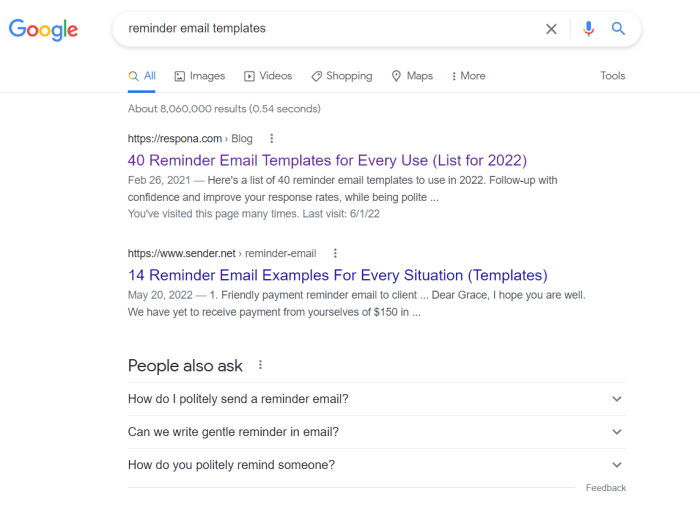Expand 'Can we write gentle reminder in email?'
The height and width of the screenshot is (510, 700).
point(377,432)
